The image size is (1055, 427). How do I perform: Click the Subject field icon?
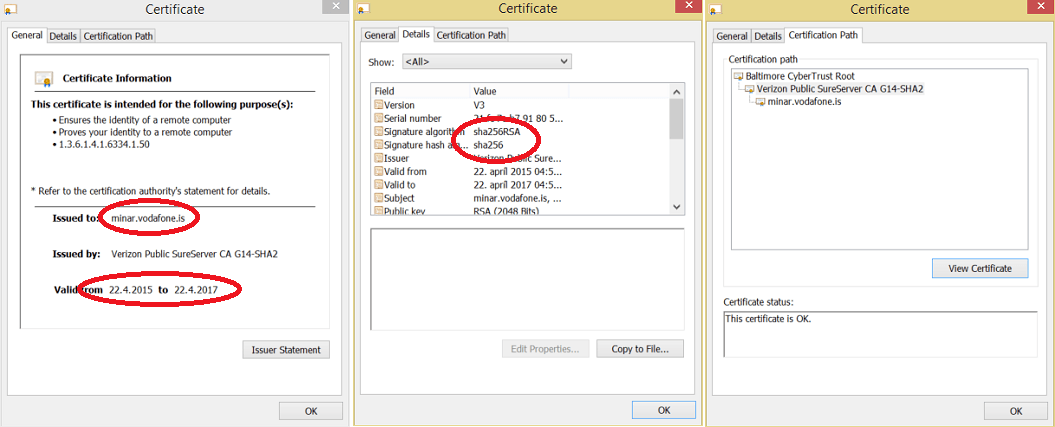378,198
